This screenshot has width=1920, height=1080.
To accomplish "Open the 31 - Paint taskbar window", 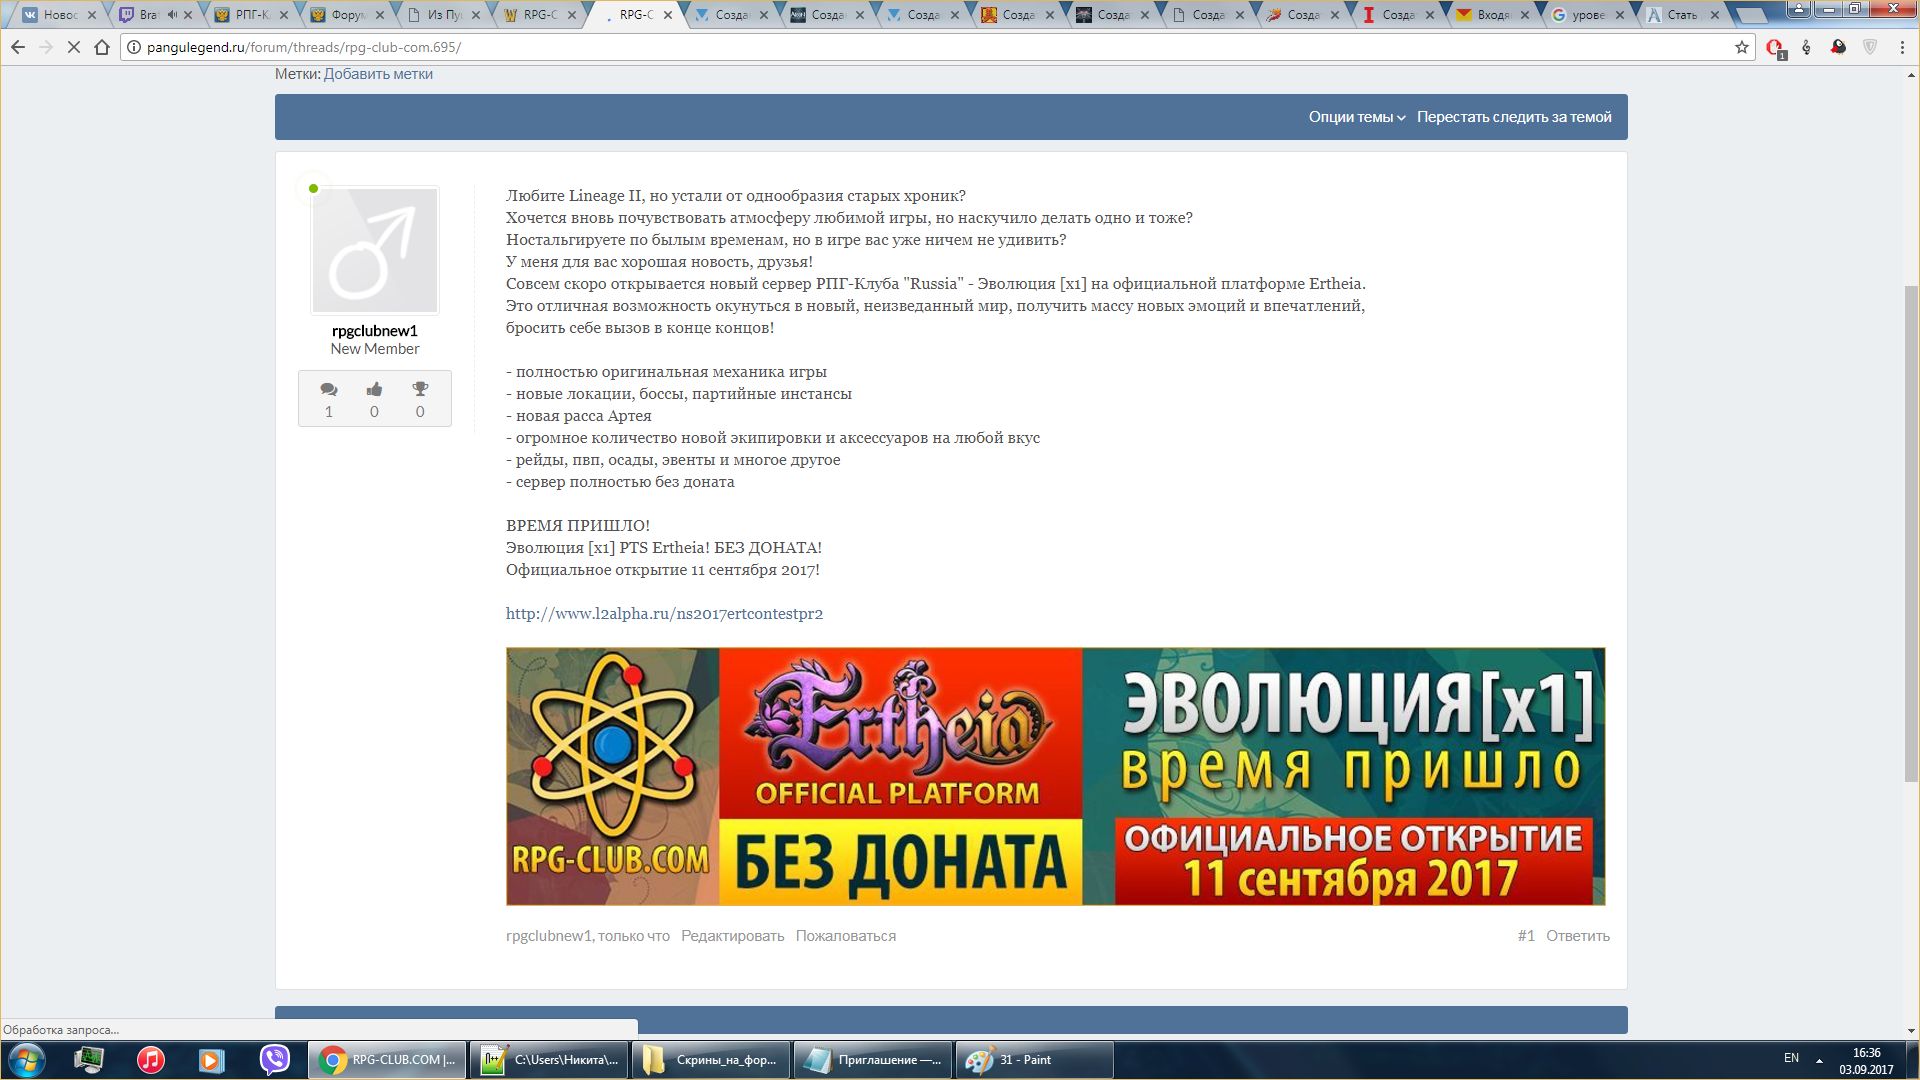I will coord(1035,1060).
